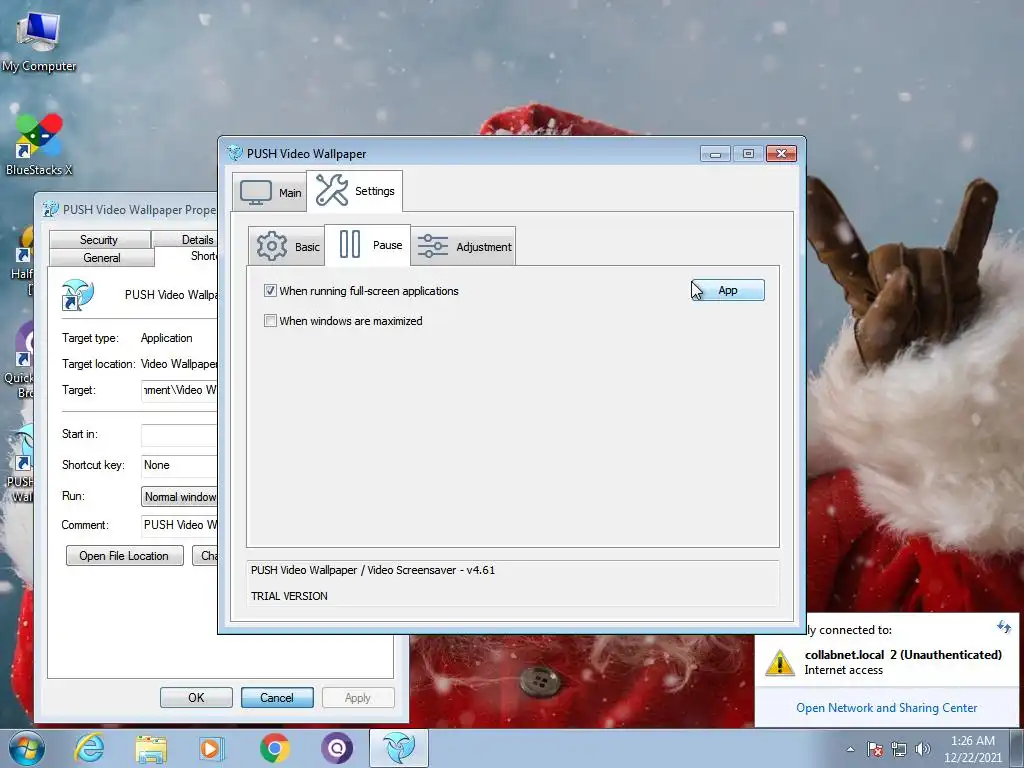Screen dimensions: 1024x768
Task: Select BlueStacks X desktop icon
Action: pos(39,144)
